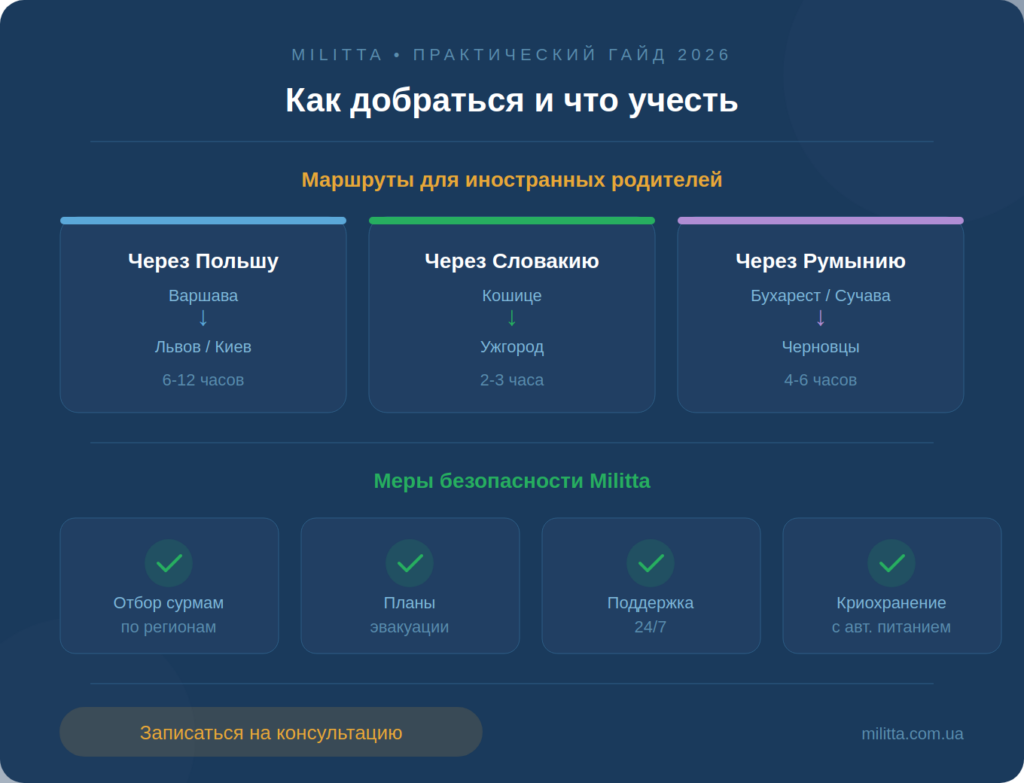Select the Через Словакию route card title

click(512, 261)
